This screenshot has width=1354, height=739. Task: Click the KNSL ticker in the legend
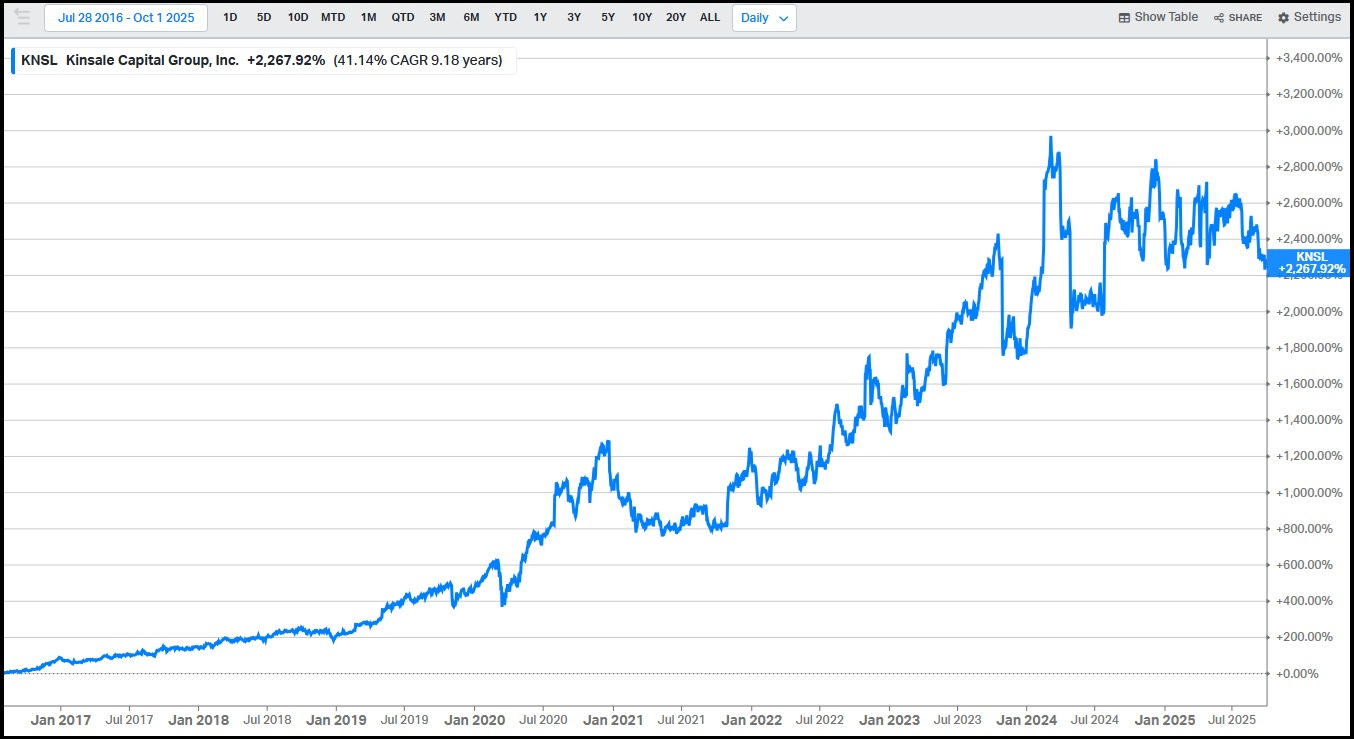pos(39,60)
